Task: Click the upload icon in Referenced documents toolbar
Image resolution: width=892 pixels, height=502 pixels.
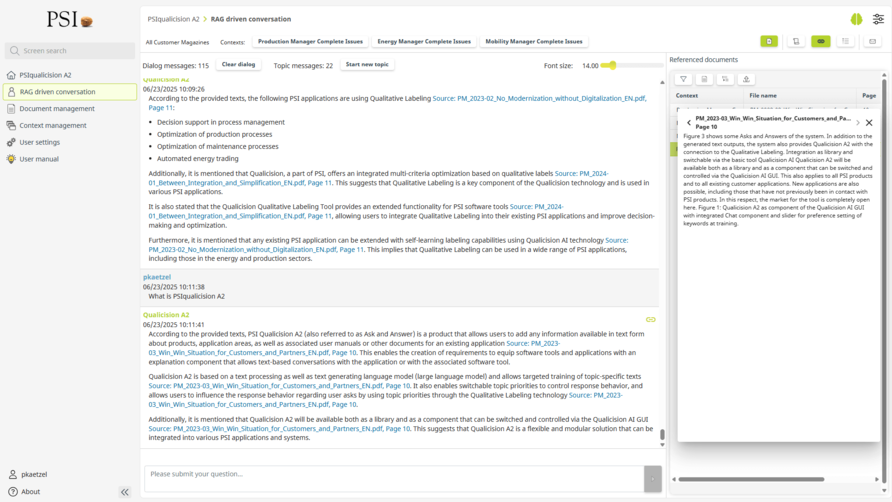Action: (x=746, y=79)
